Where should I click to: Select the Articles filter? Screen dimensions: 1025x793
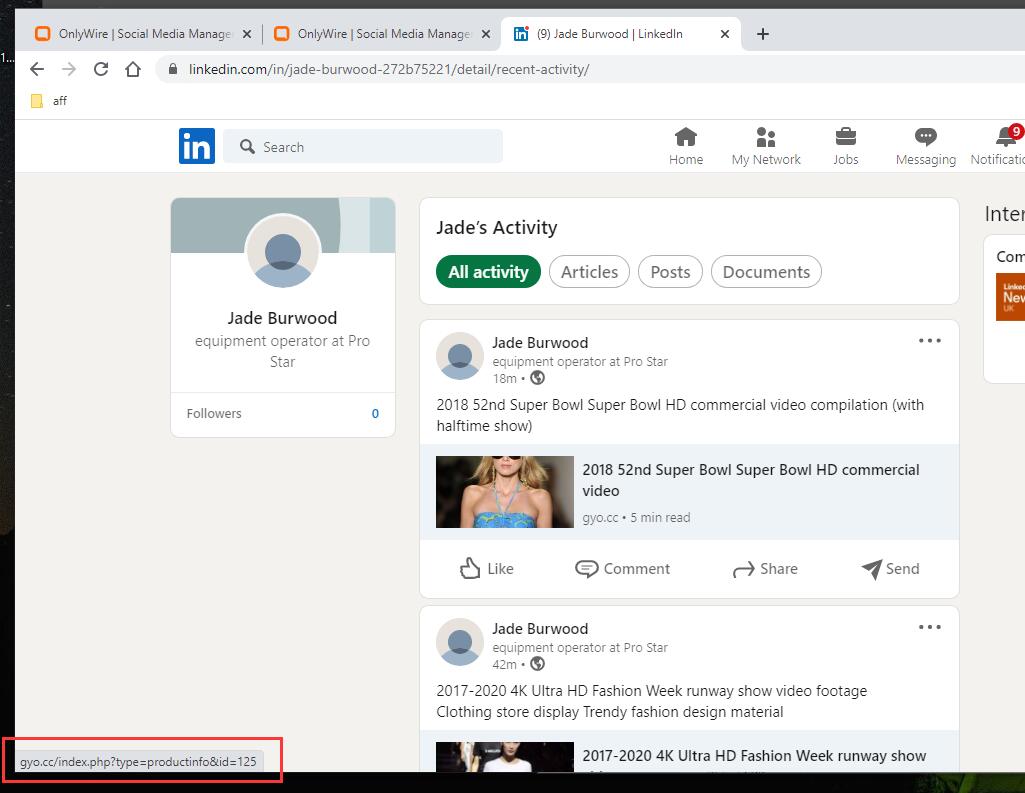pos(589,272)
